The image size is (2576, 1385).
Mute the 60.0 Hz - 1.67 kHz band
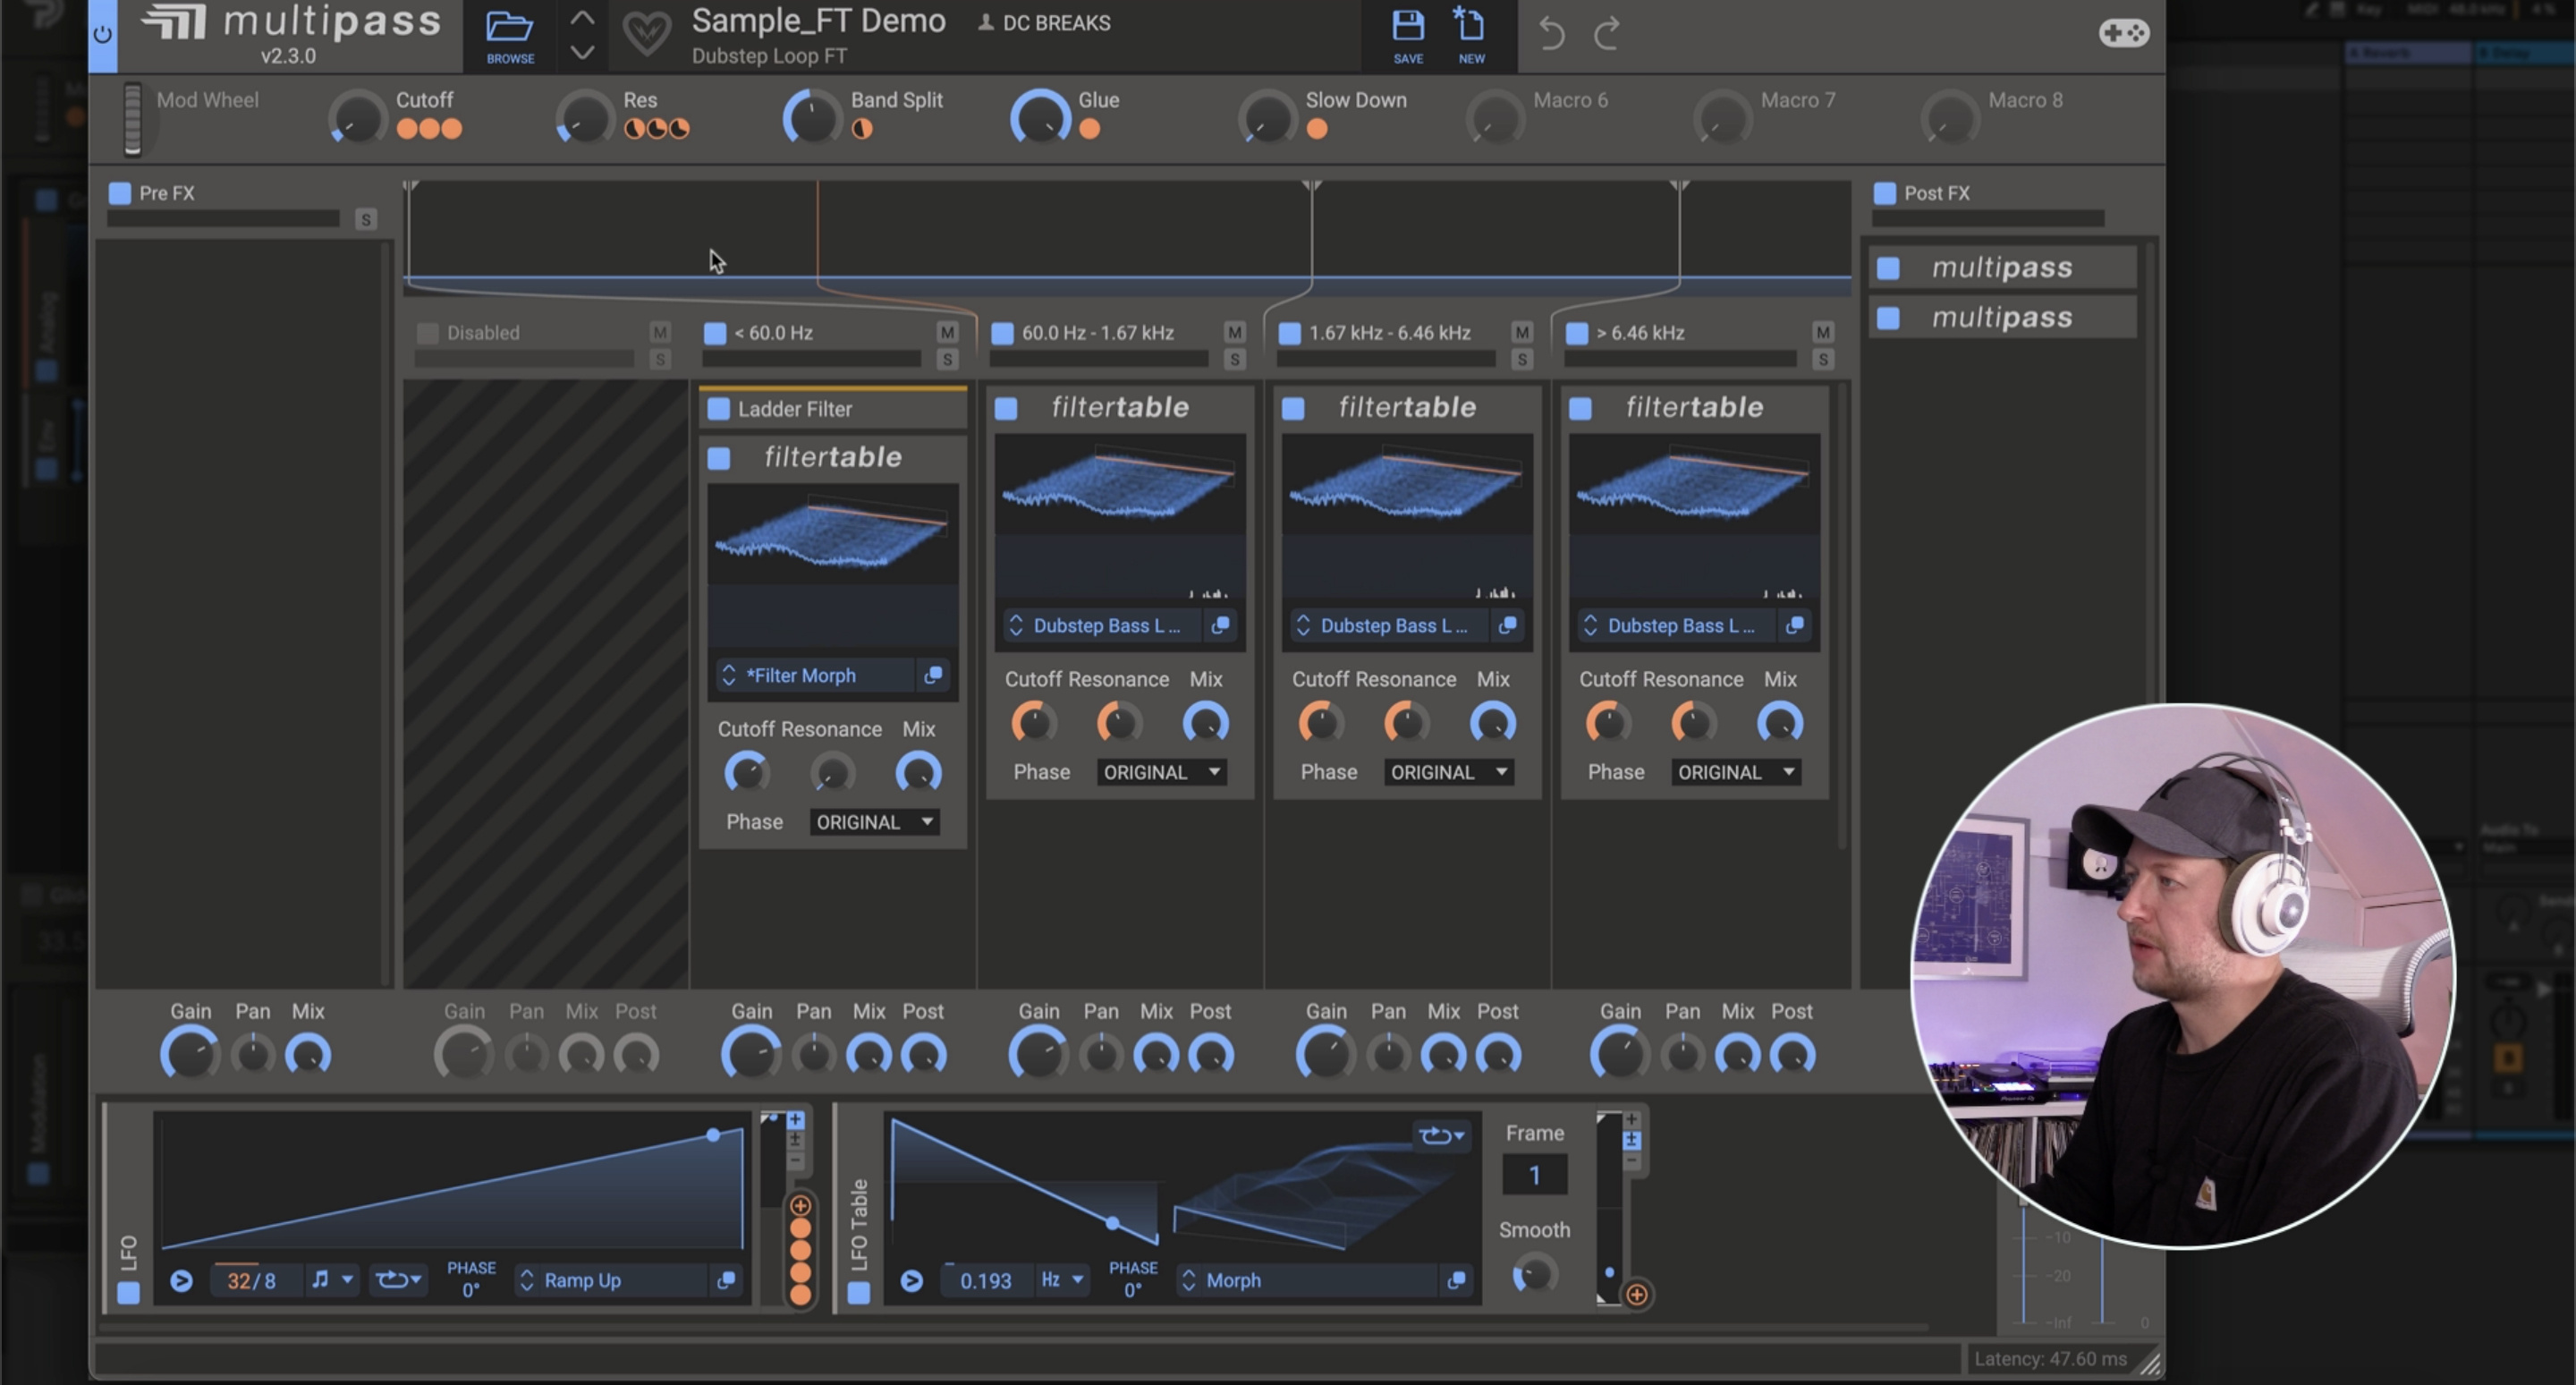click(x=1234, y=332)
